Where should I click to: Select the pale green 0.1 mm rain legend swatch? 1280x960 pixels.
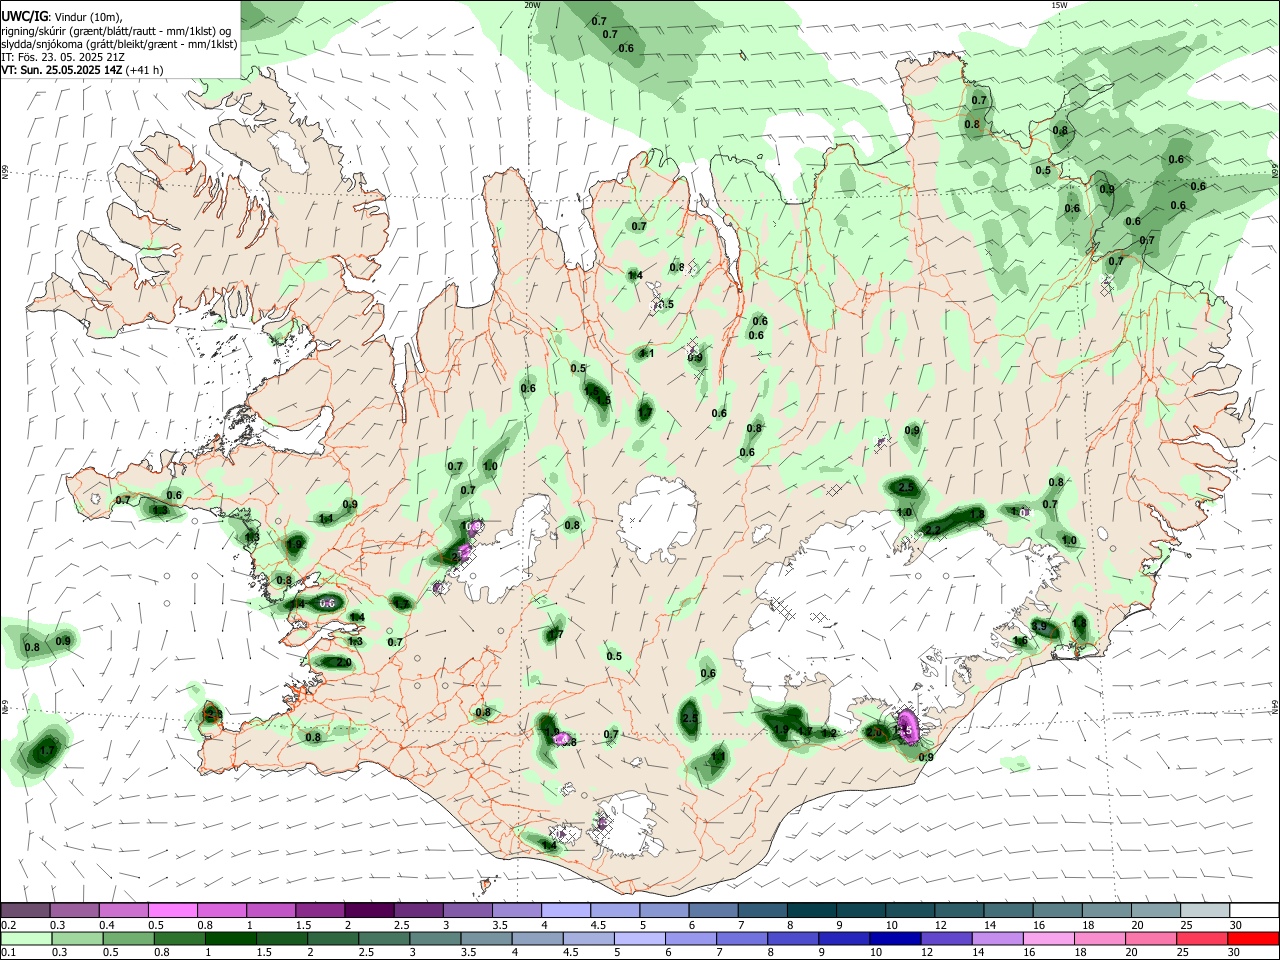pos(26,938)
